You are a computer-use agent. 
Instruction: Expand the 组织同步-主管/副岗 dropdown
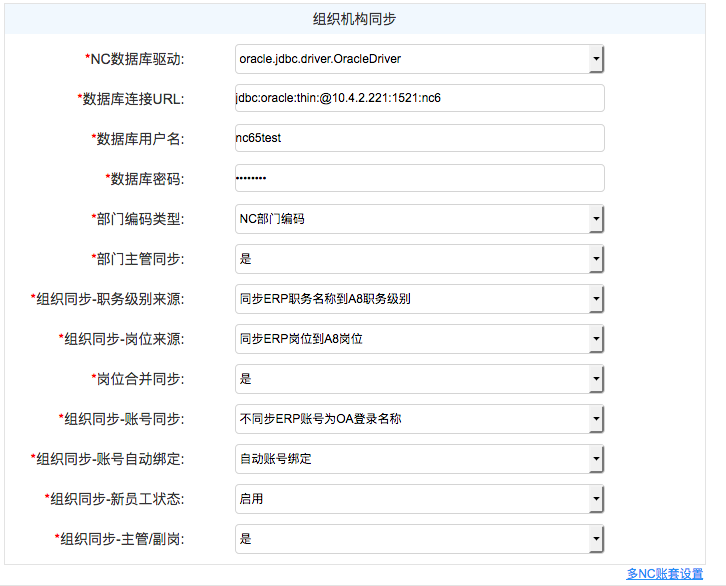419,539
